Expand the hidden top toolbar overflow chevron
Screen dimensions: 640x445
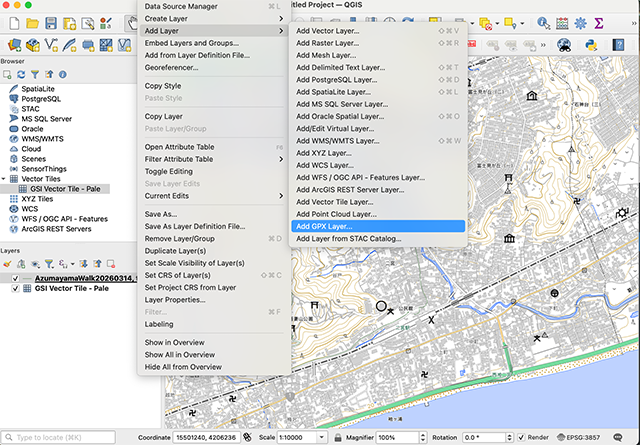635,23
